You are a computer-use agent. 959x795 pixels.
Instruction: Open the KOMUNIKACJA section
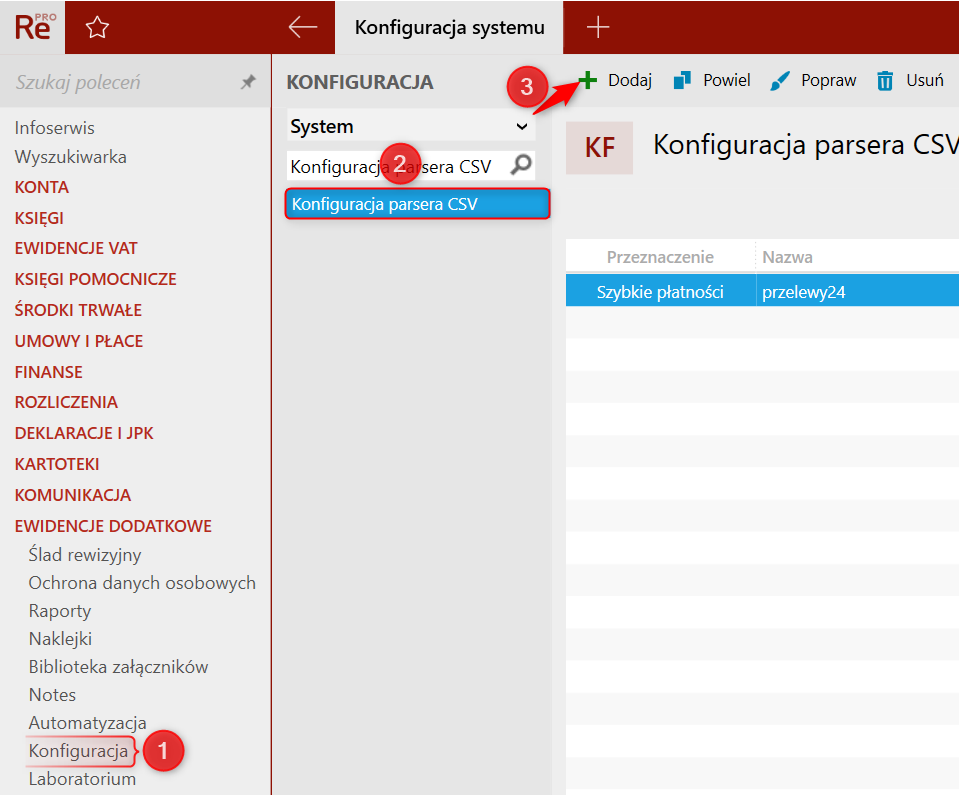pos(73,495)
